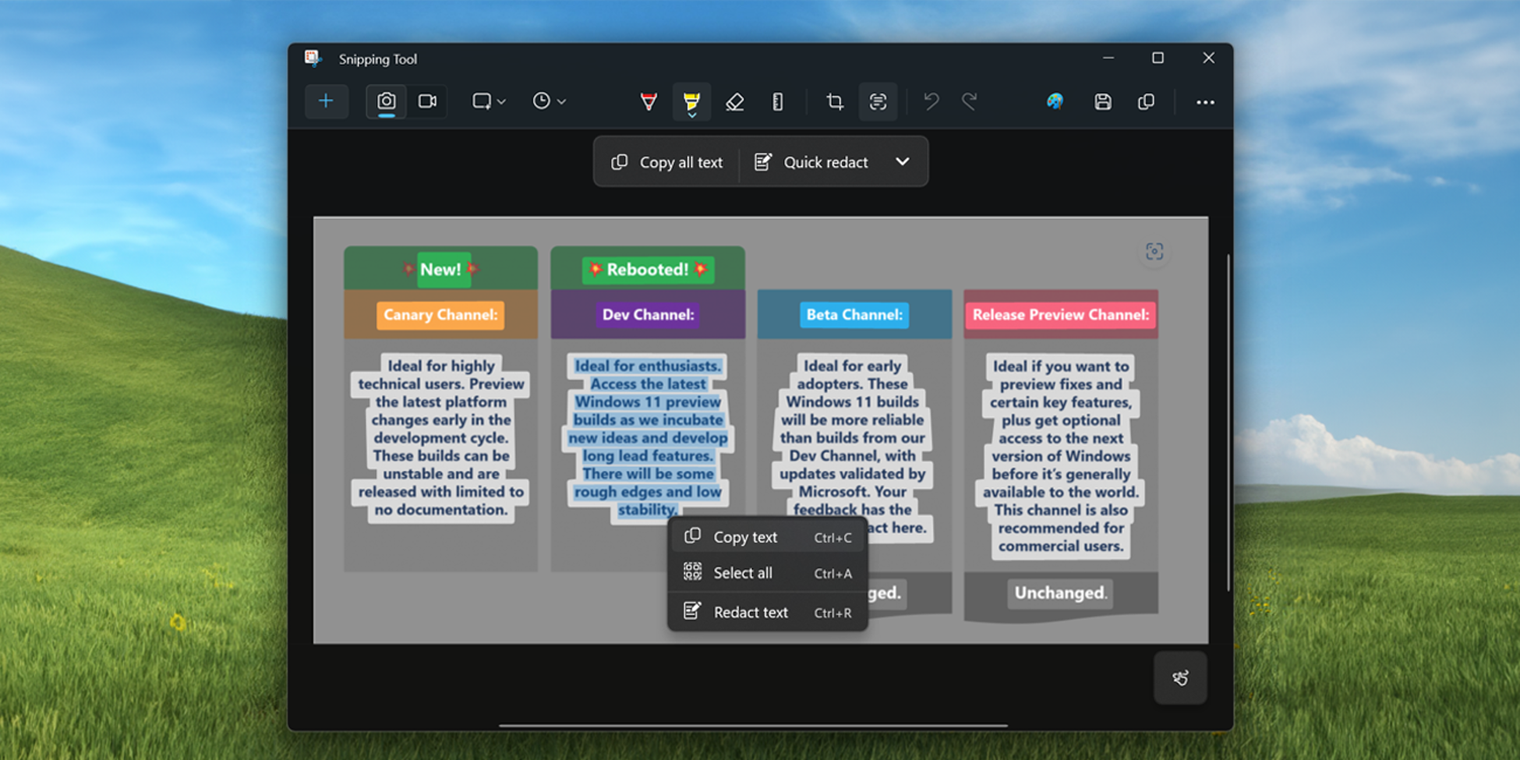Switch to video recording mode

[x=428, y=101]
